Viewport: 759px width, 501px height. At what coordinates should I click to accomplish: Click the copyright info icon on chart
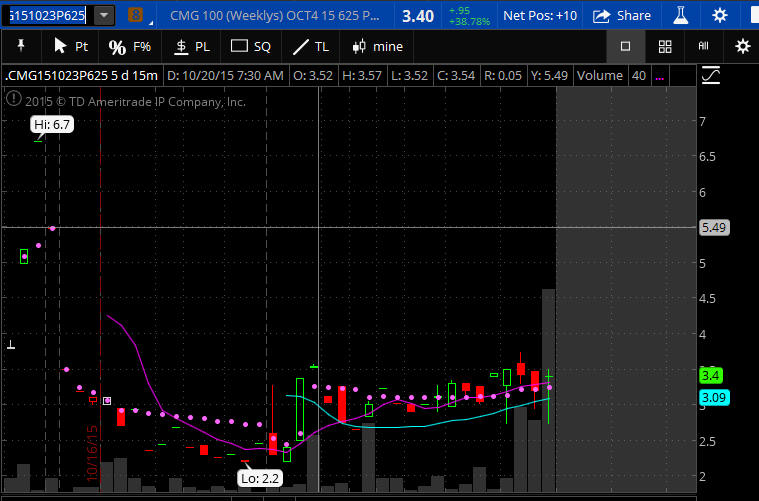pyautogui.click(x=13, y=99)
